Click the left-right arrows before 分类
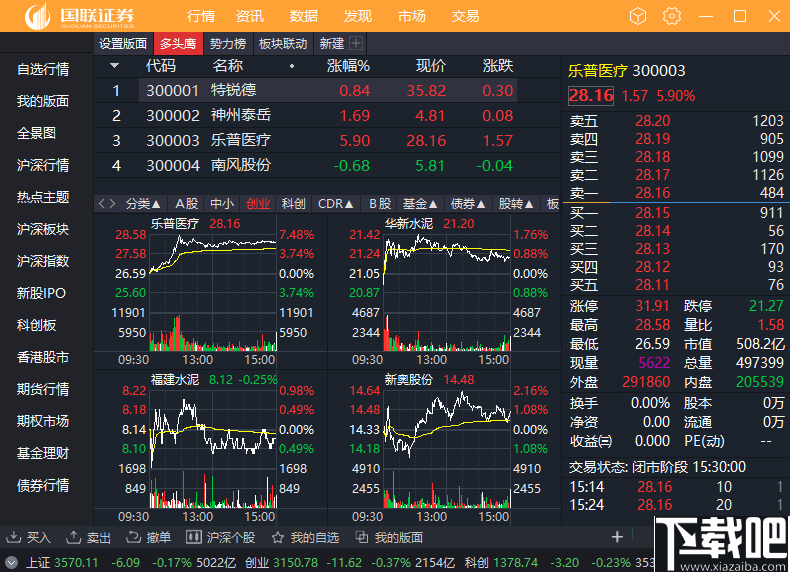Viewport: 790px width, 572px height. click(x=107, y=204)
